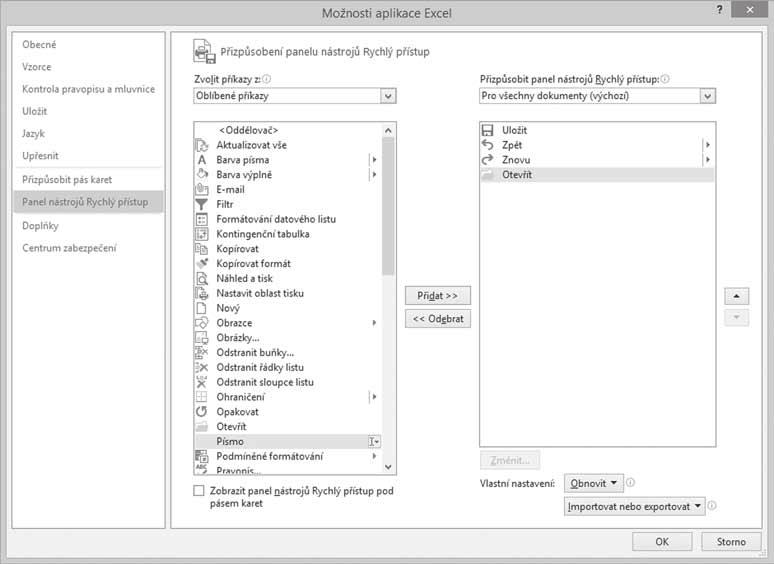Click the Odstranit sloupce listu icon
The width and height of the screenshot is (774, 564).
pyautogui.click(x=202, y=382)
